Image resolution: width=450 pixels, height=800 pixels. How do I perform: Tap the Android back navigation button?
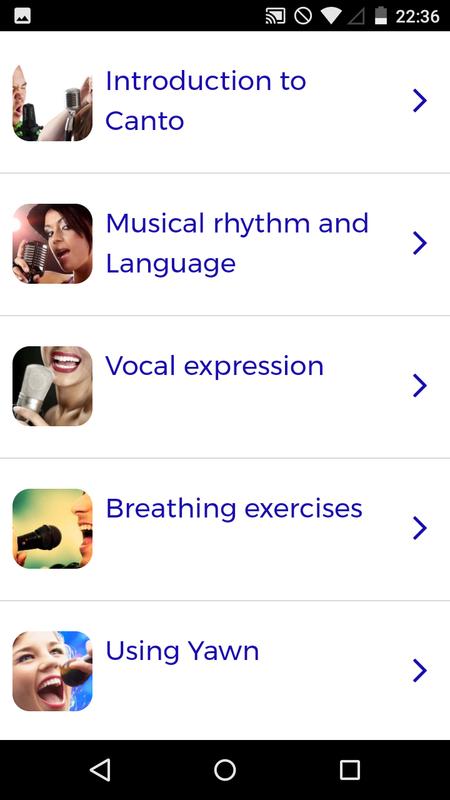(x=100, y=769)
